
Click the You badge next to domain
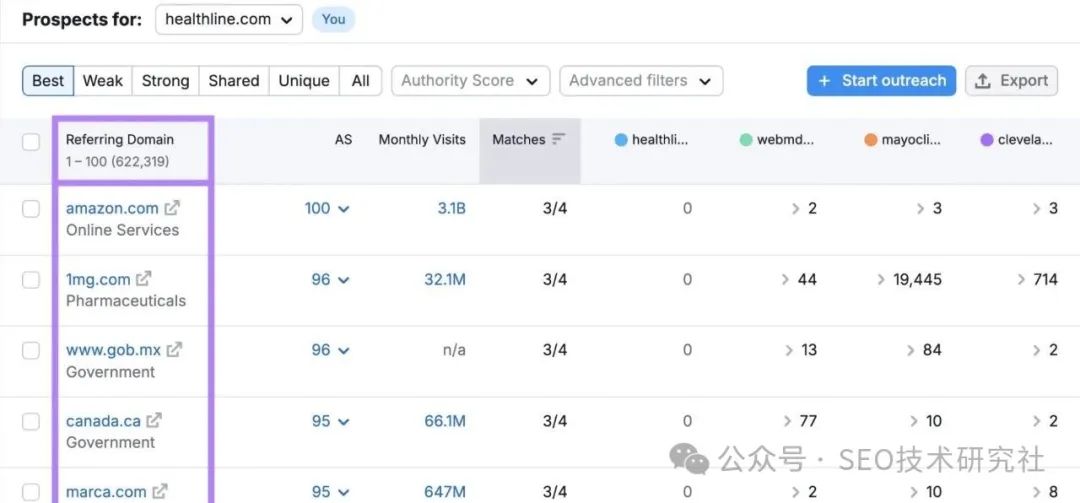[x=333, y=19]
